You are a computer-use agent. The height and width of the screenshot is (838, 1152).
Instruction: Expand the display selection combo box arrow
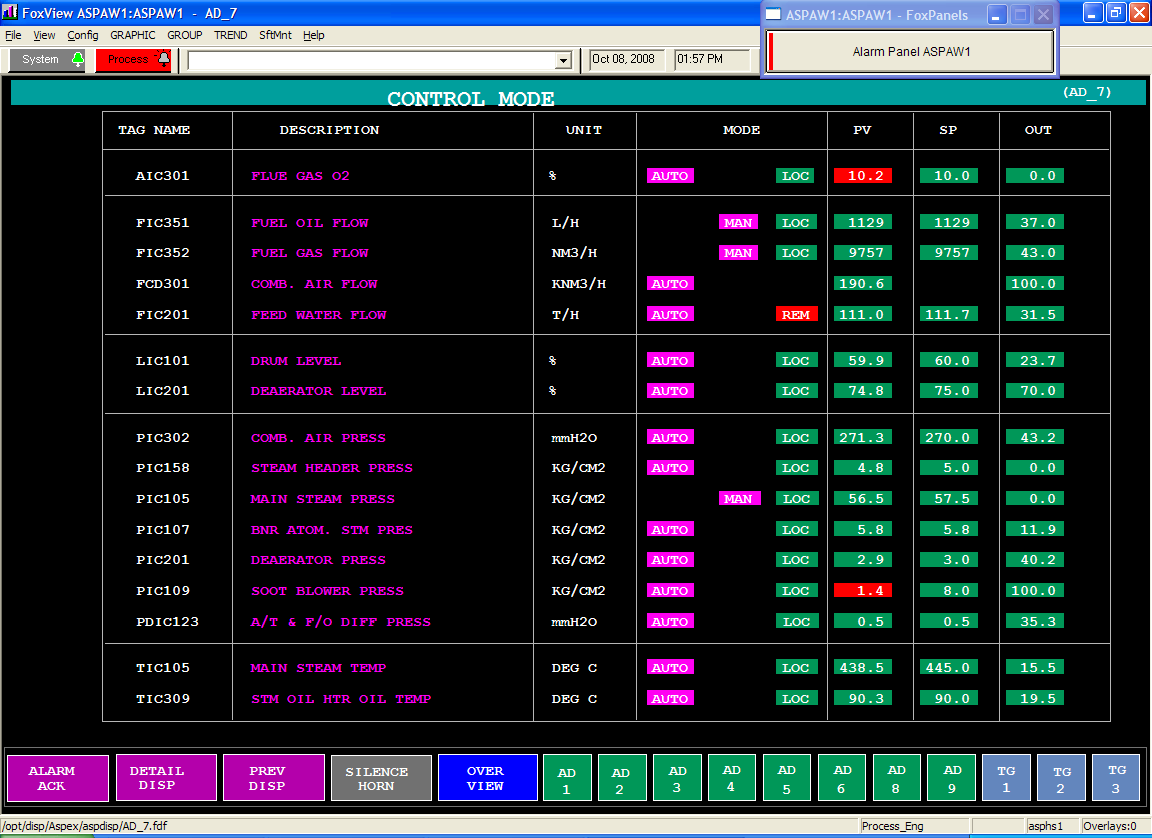[563, 61]
